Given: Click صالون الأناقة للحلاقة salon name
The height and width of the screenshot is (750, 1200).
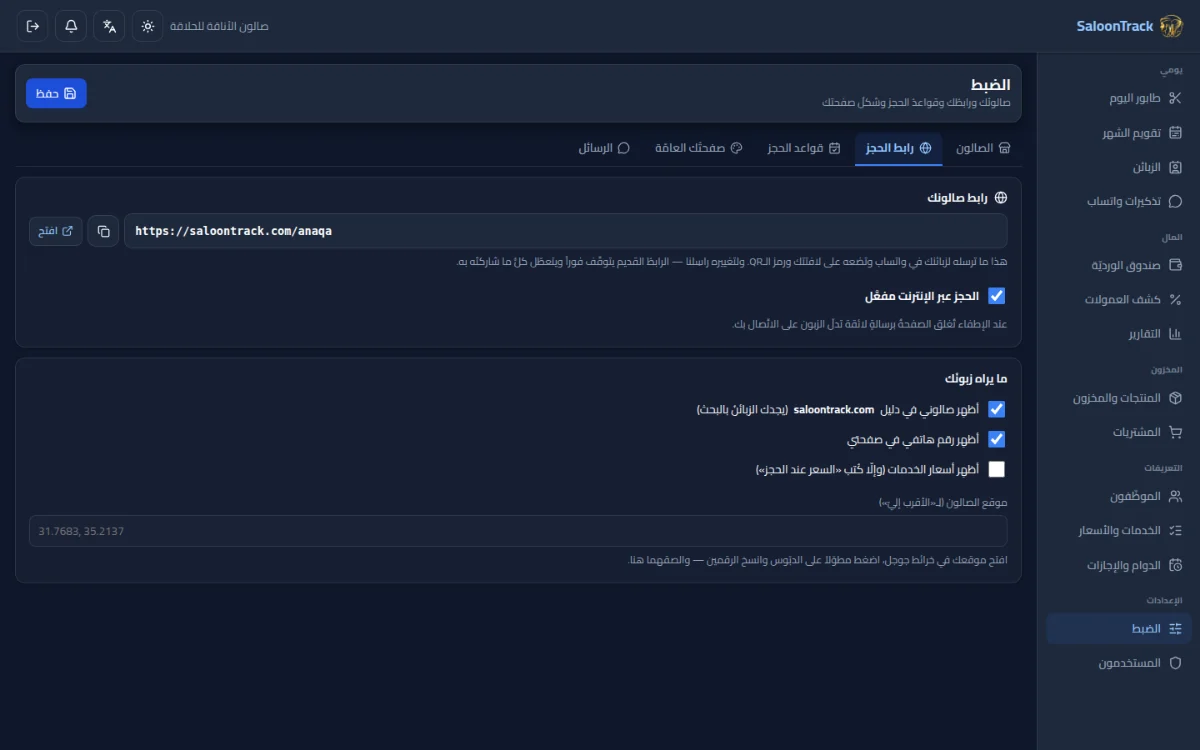Looking at the screenshot, I should pos(219,26).
